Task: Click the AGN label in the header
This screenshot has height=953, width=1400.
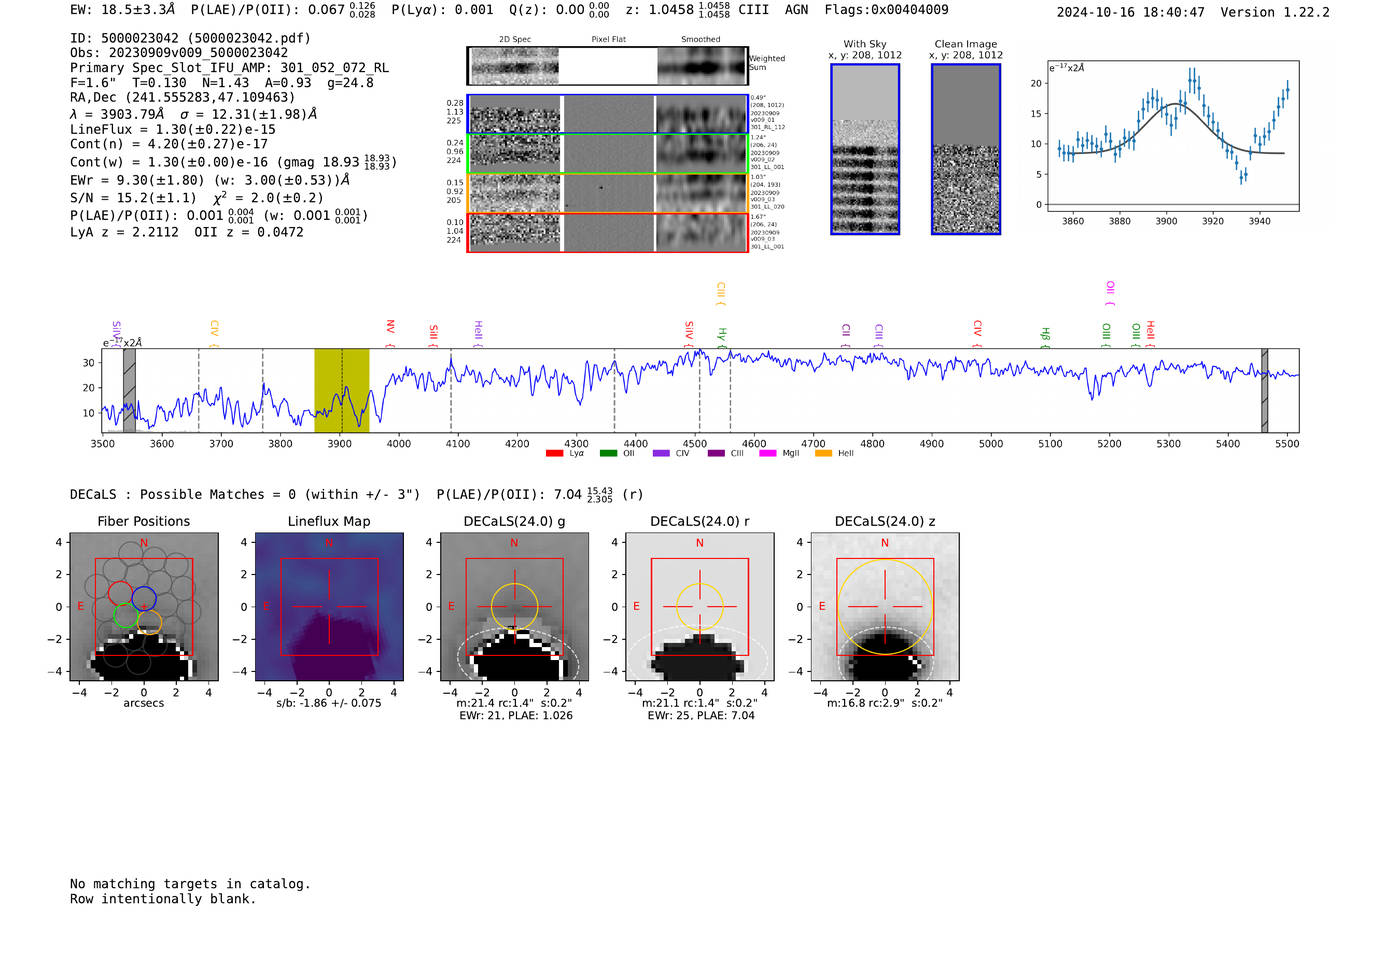Action: click(797, 10)
